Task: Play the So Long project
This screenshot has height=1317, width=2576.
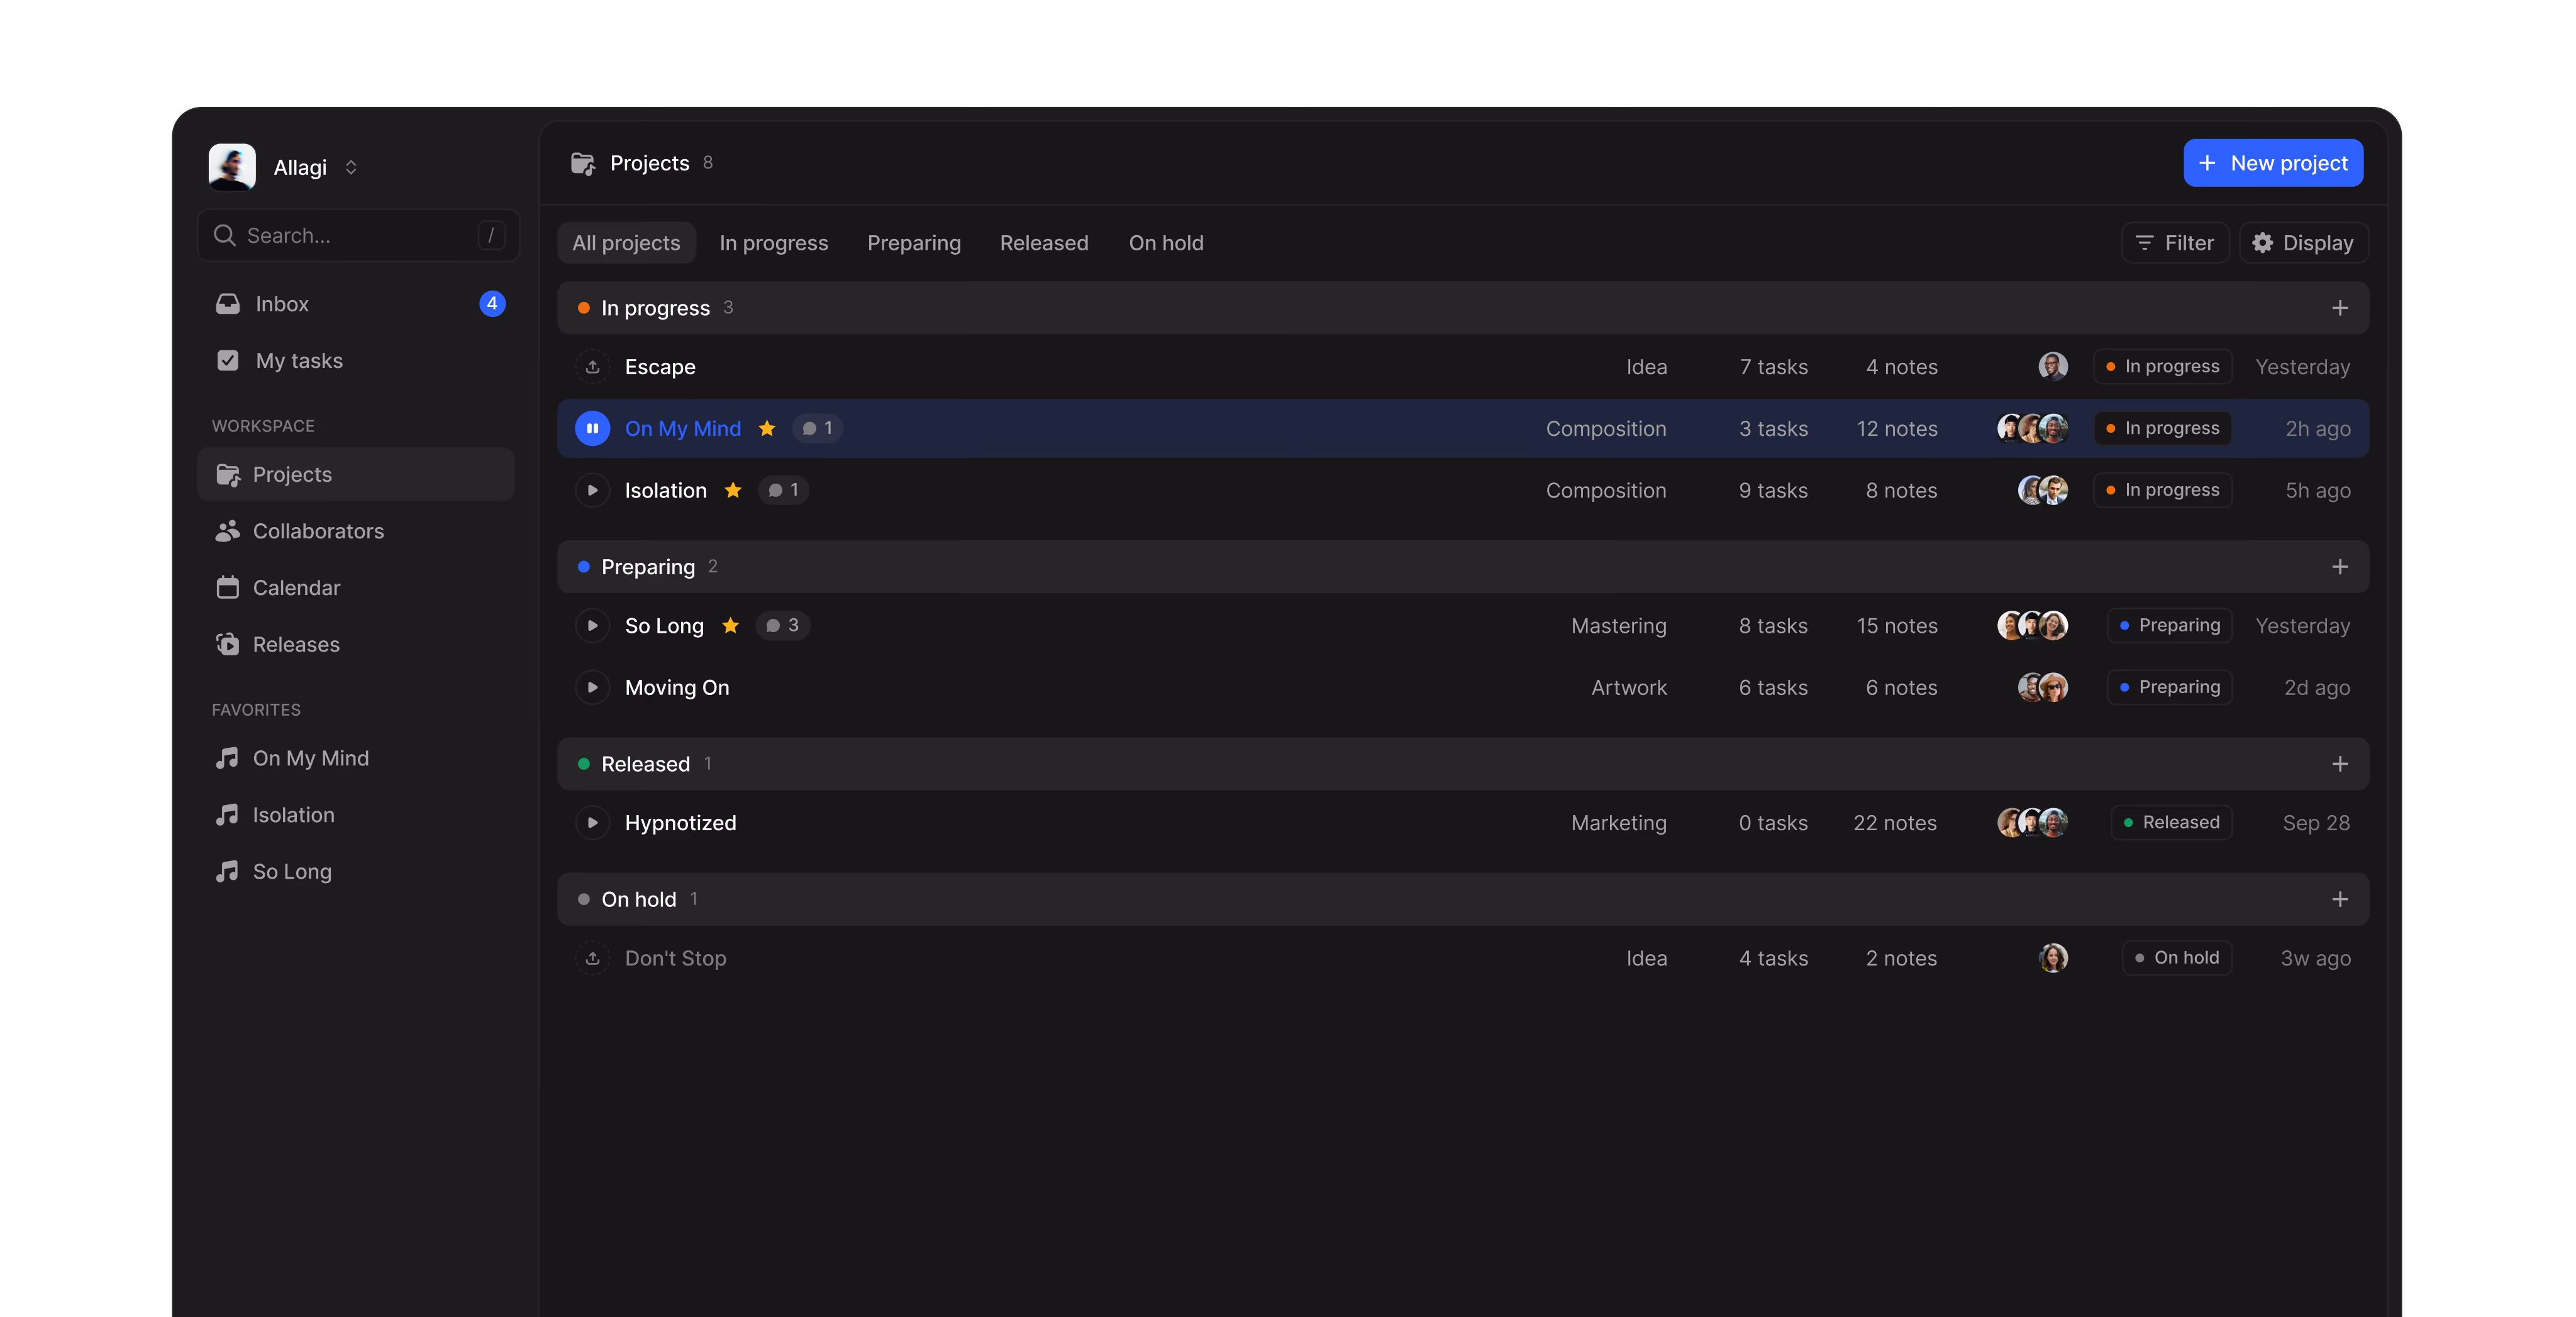Action: [x=592, y=625]
